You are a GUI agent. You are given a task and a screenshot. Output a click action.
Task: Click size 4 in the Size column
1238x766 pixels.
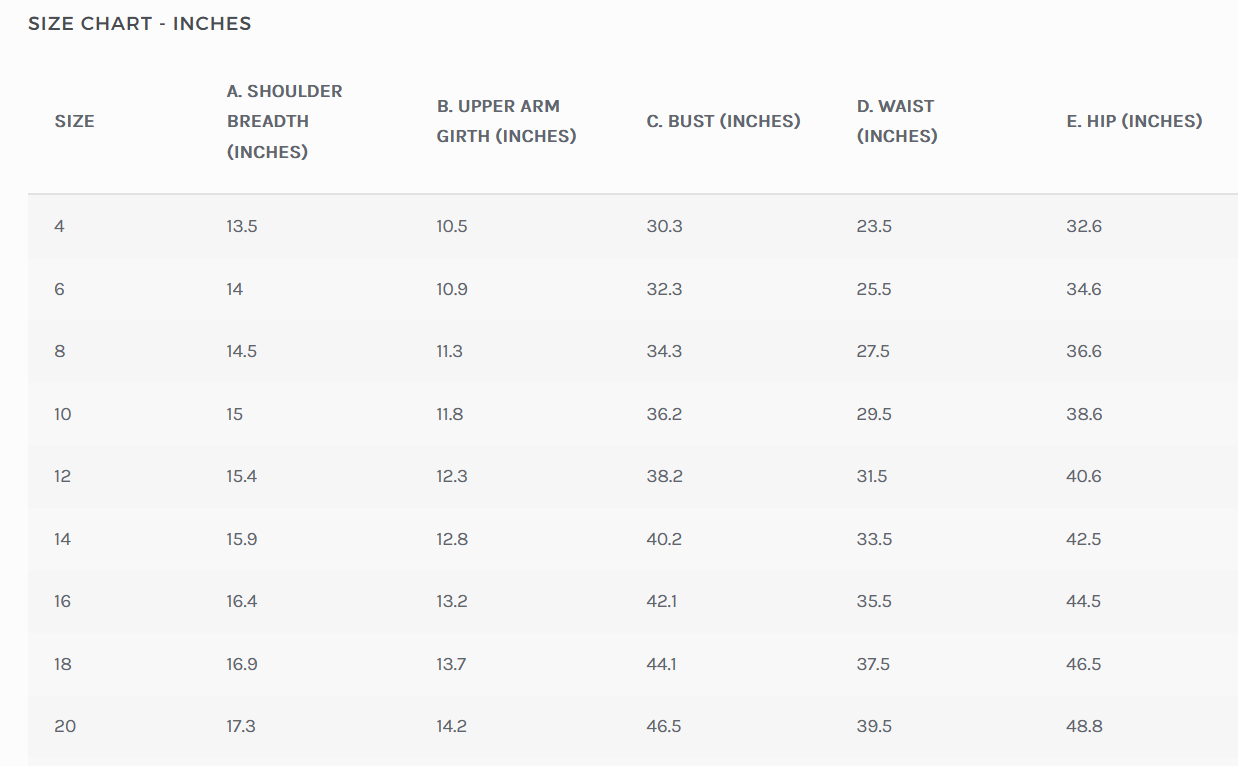(60, 226)
